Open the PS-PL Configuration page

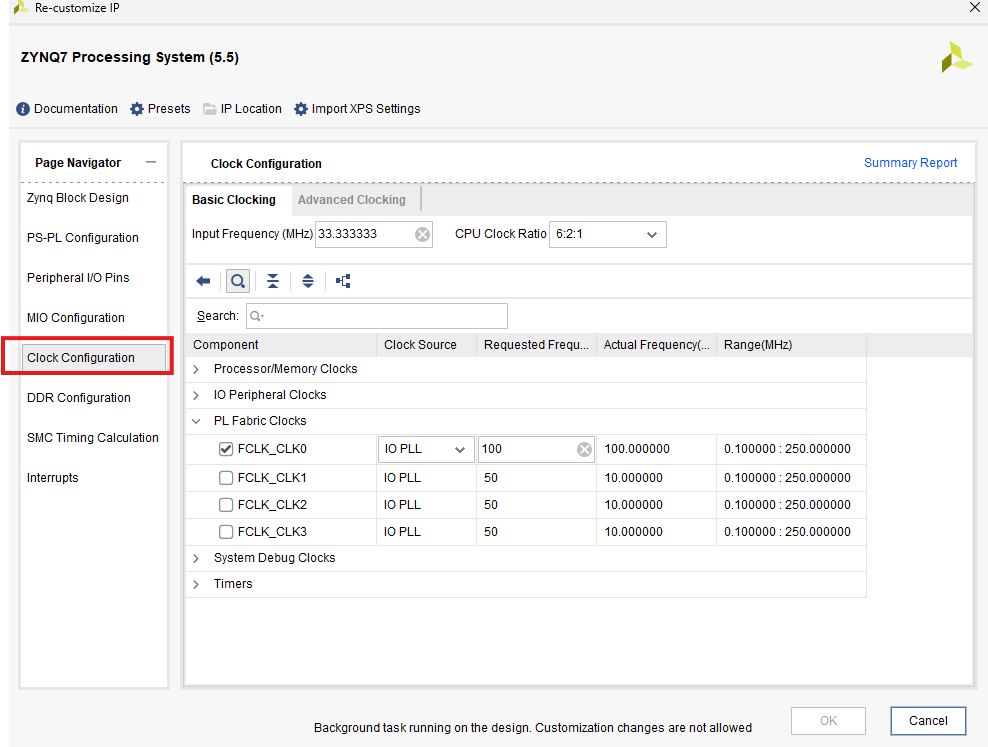tap(83, 237)
